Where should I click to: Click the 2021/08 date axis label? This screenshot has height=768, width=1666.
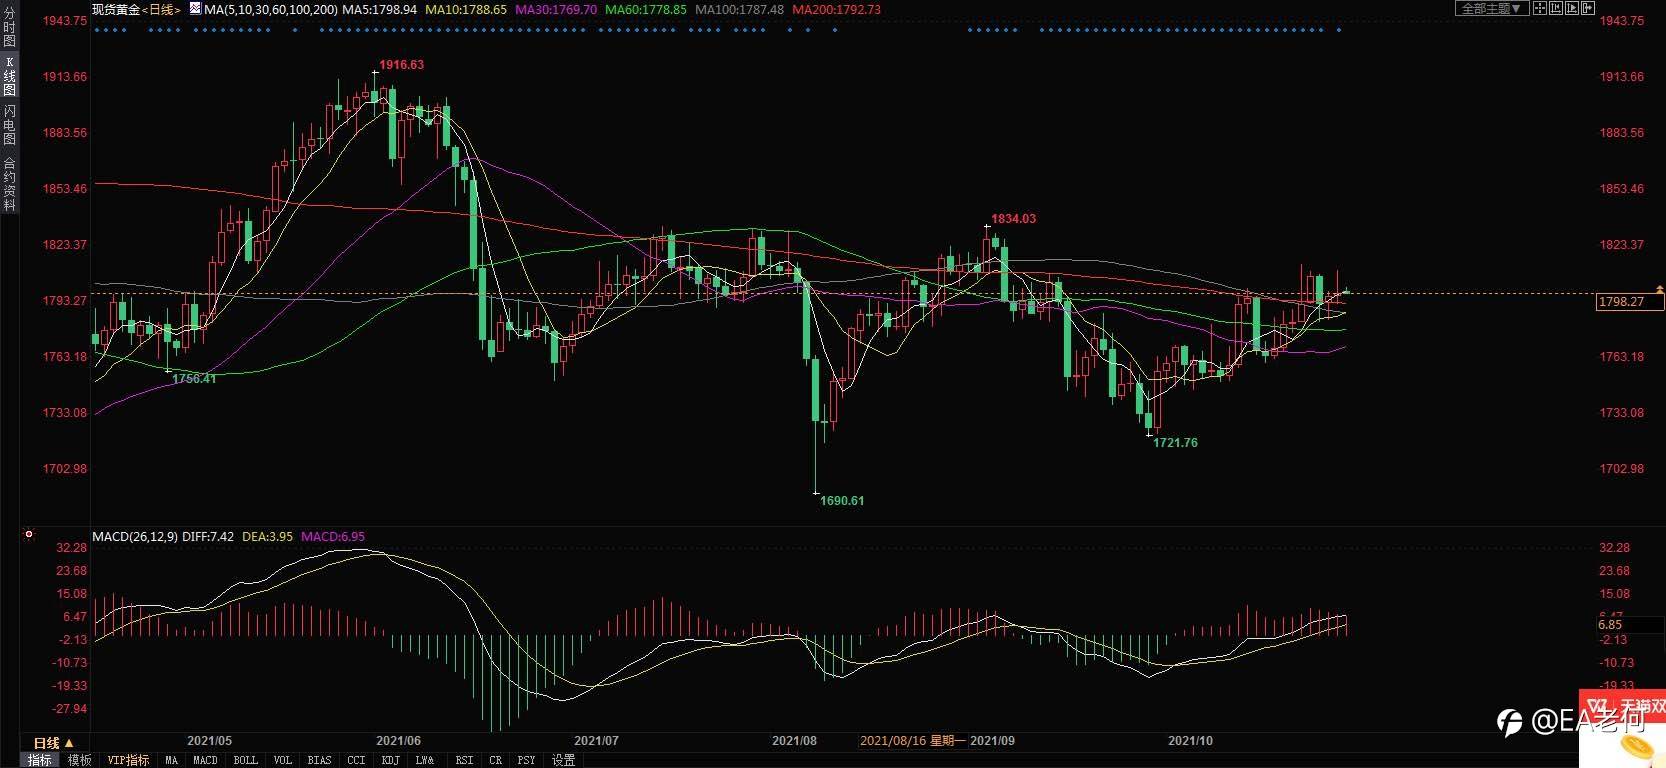coord(794,741)
